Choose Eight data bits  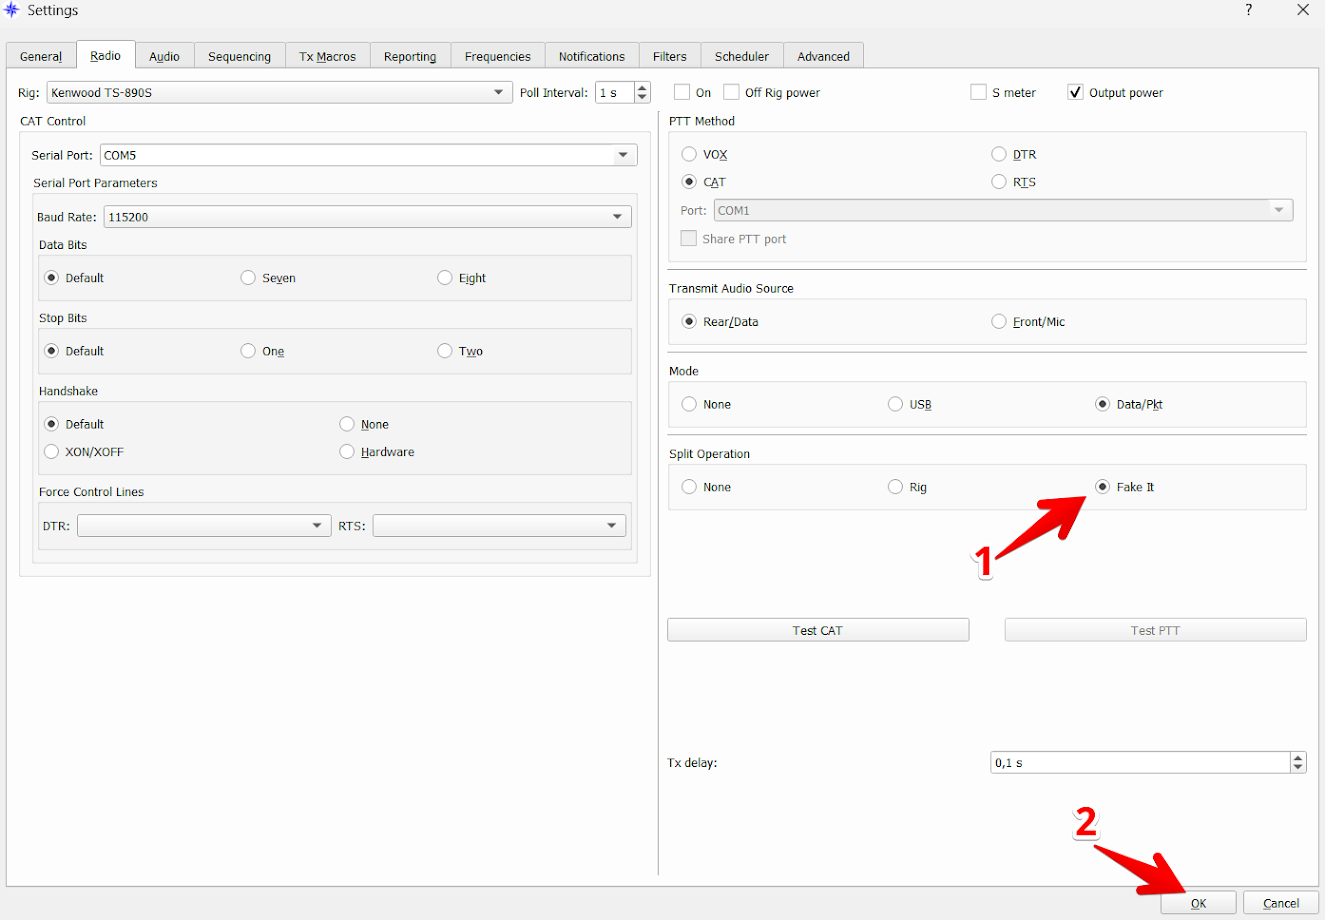pos(445,278)
